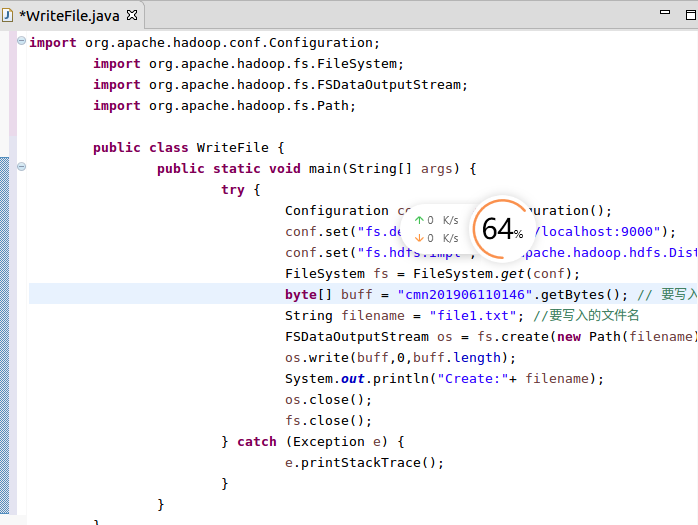The width and height of the screenshot is (698, 525).
Task: Click the localhost:9000 string text
Action: click(x=597, y=232)
